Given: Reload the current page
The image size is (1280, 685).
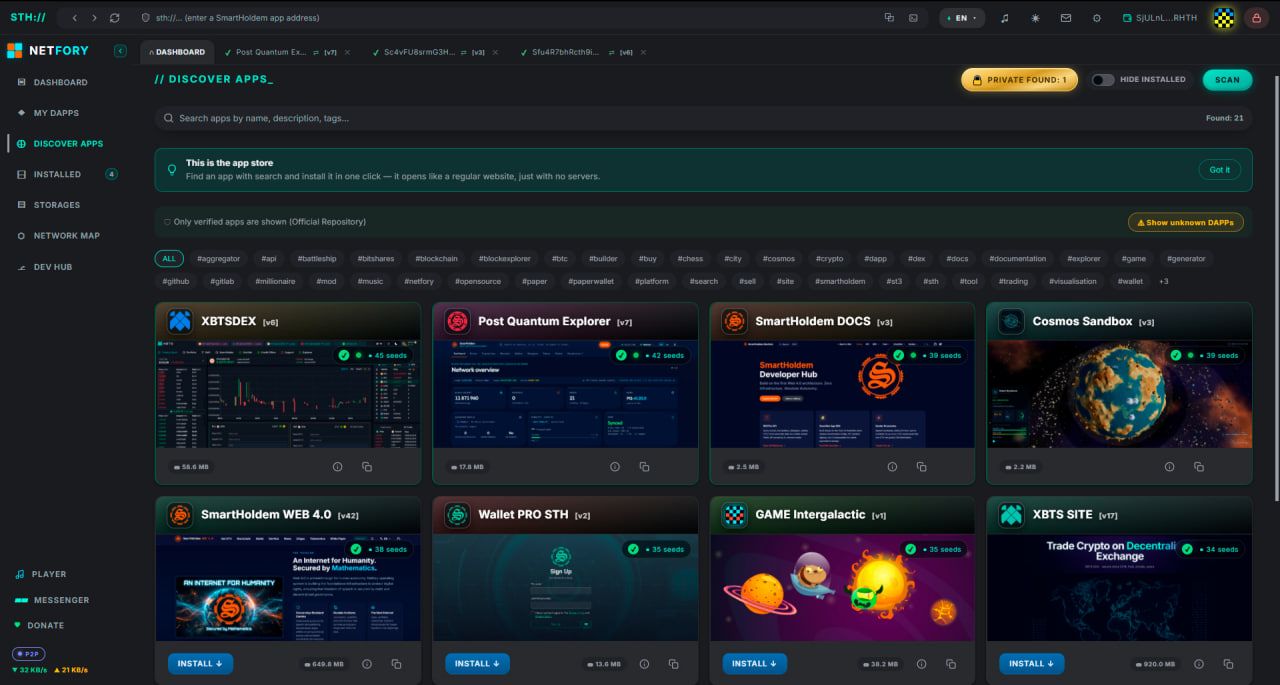Looking at the screenshot, I should click(x=115, y=18).
